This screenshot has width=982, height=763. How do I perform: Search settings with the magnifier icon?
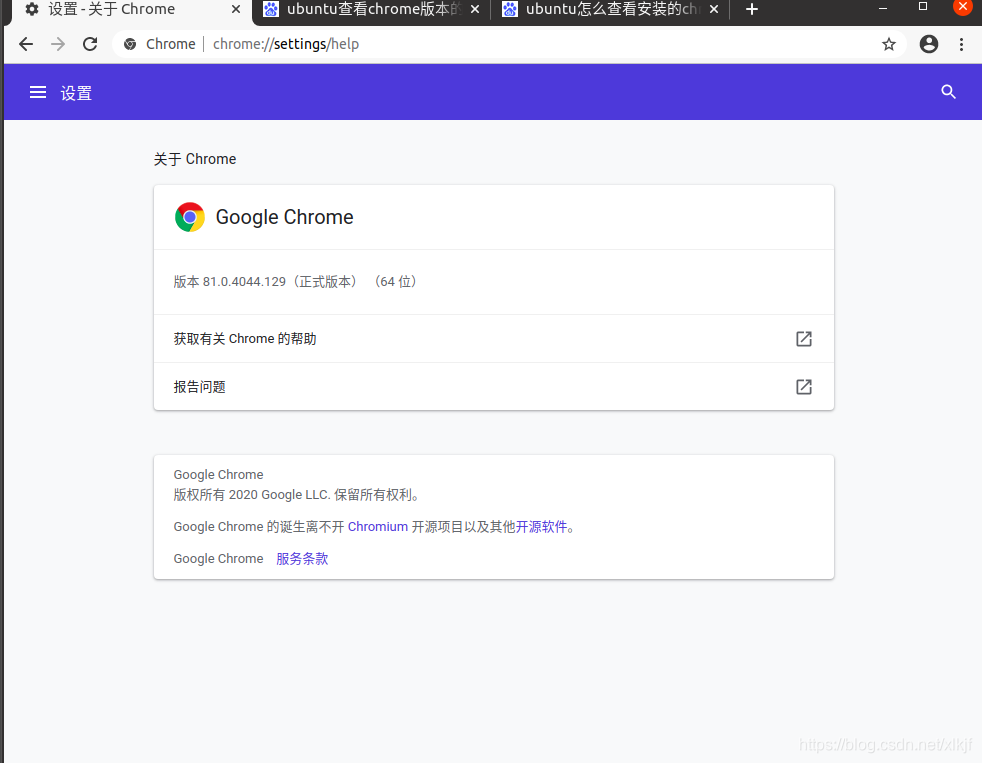[948, 92]
